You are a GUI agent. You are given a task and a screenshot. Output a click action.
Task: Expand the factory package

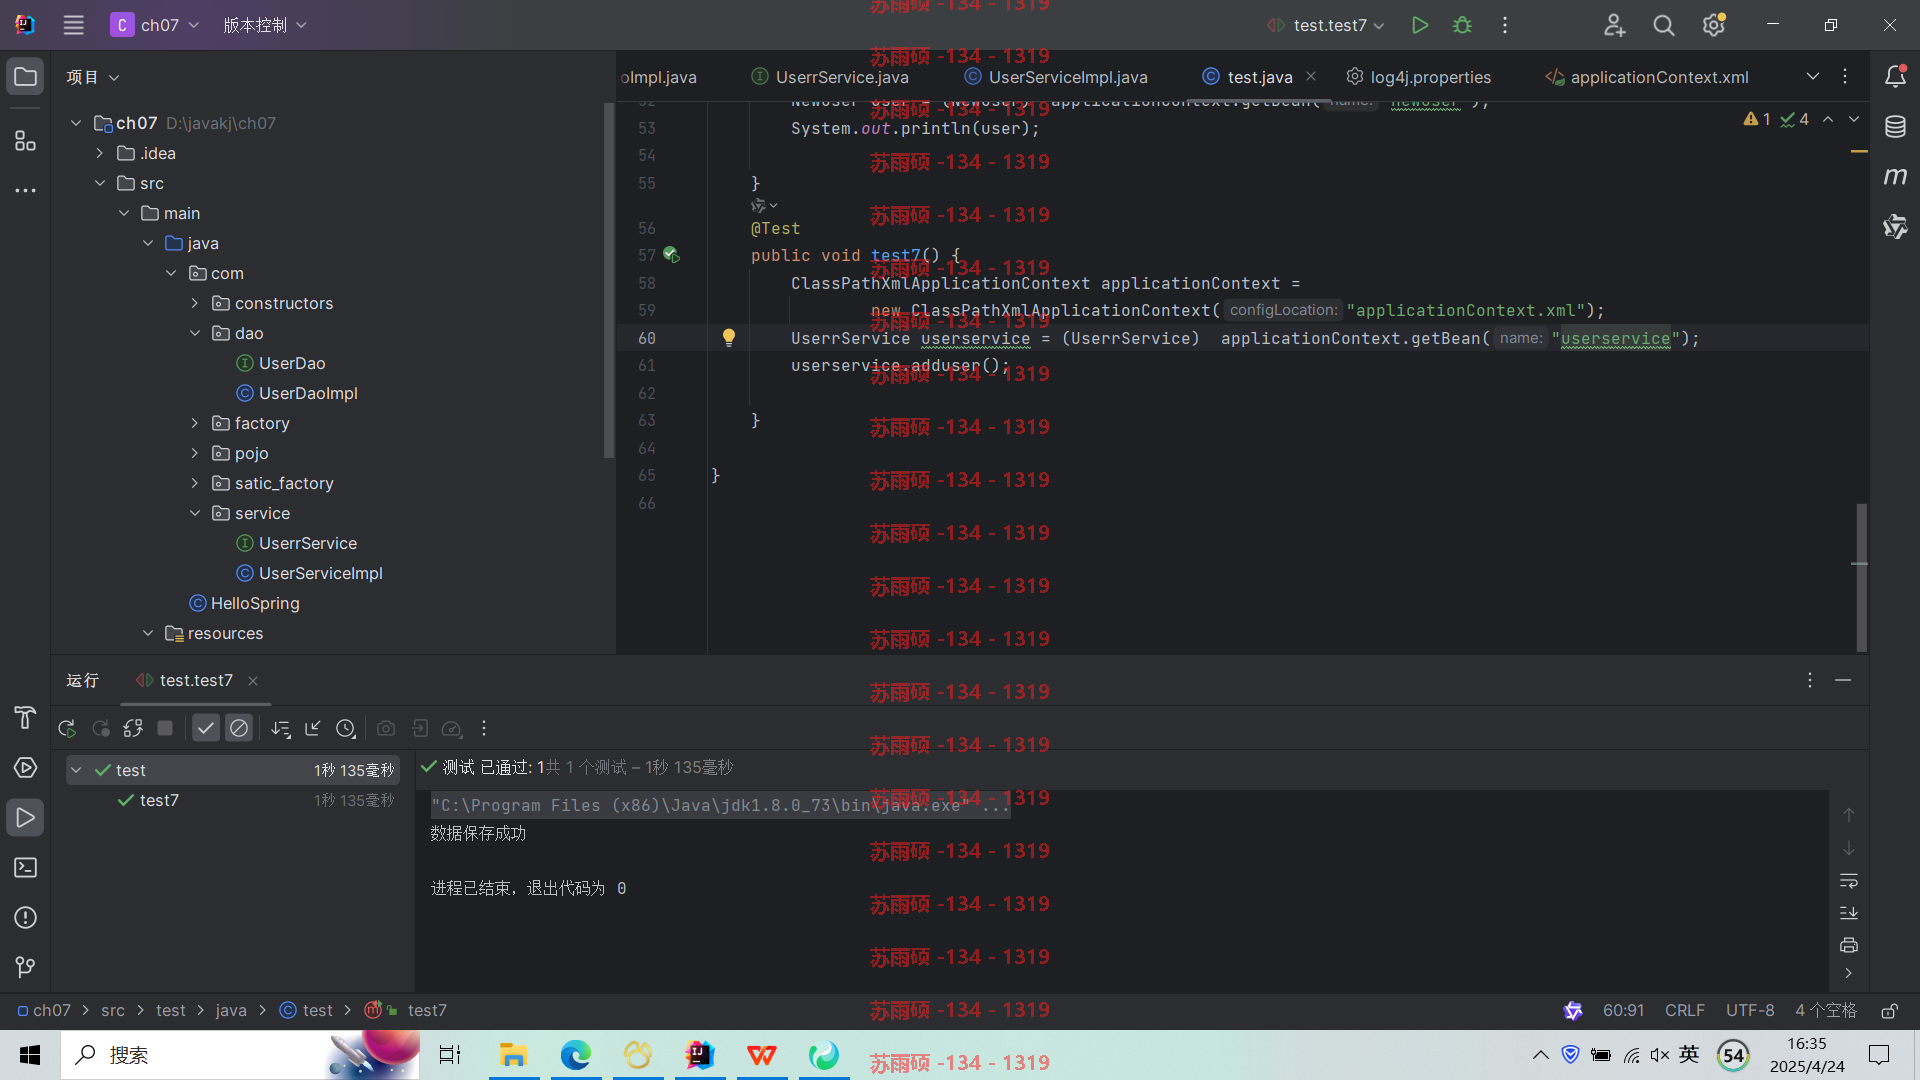[195, 423]
